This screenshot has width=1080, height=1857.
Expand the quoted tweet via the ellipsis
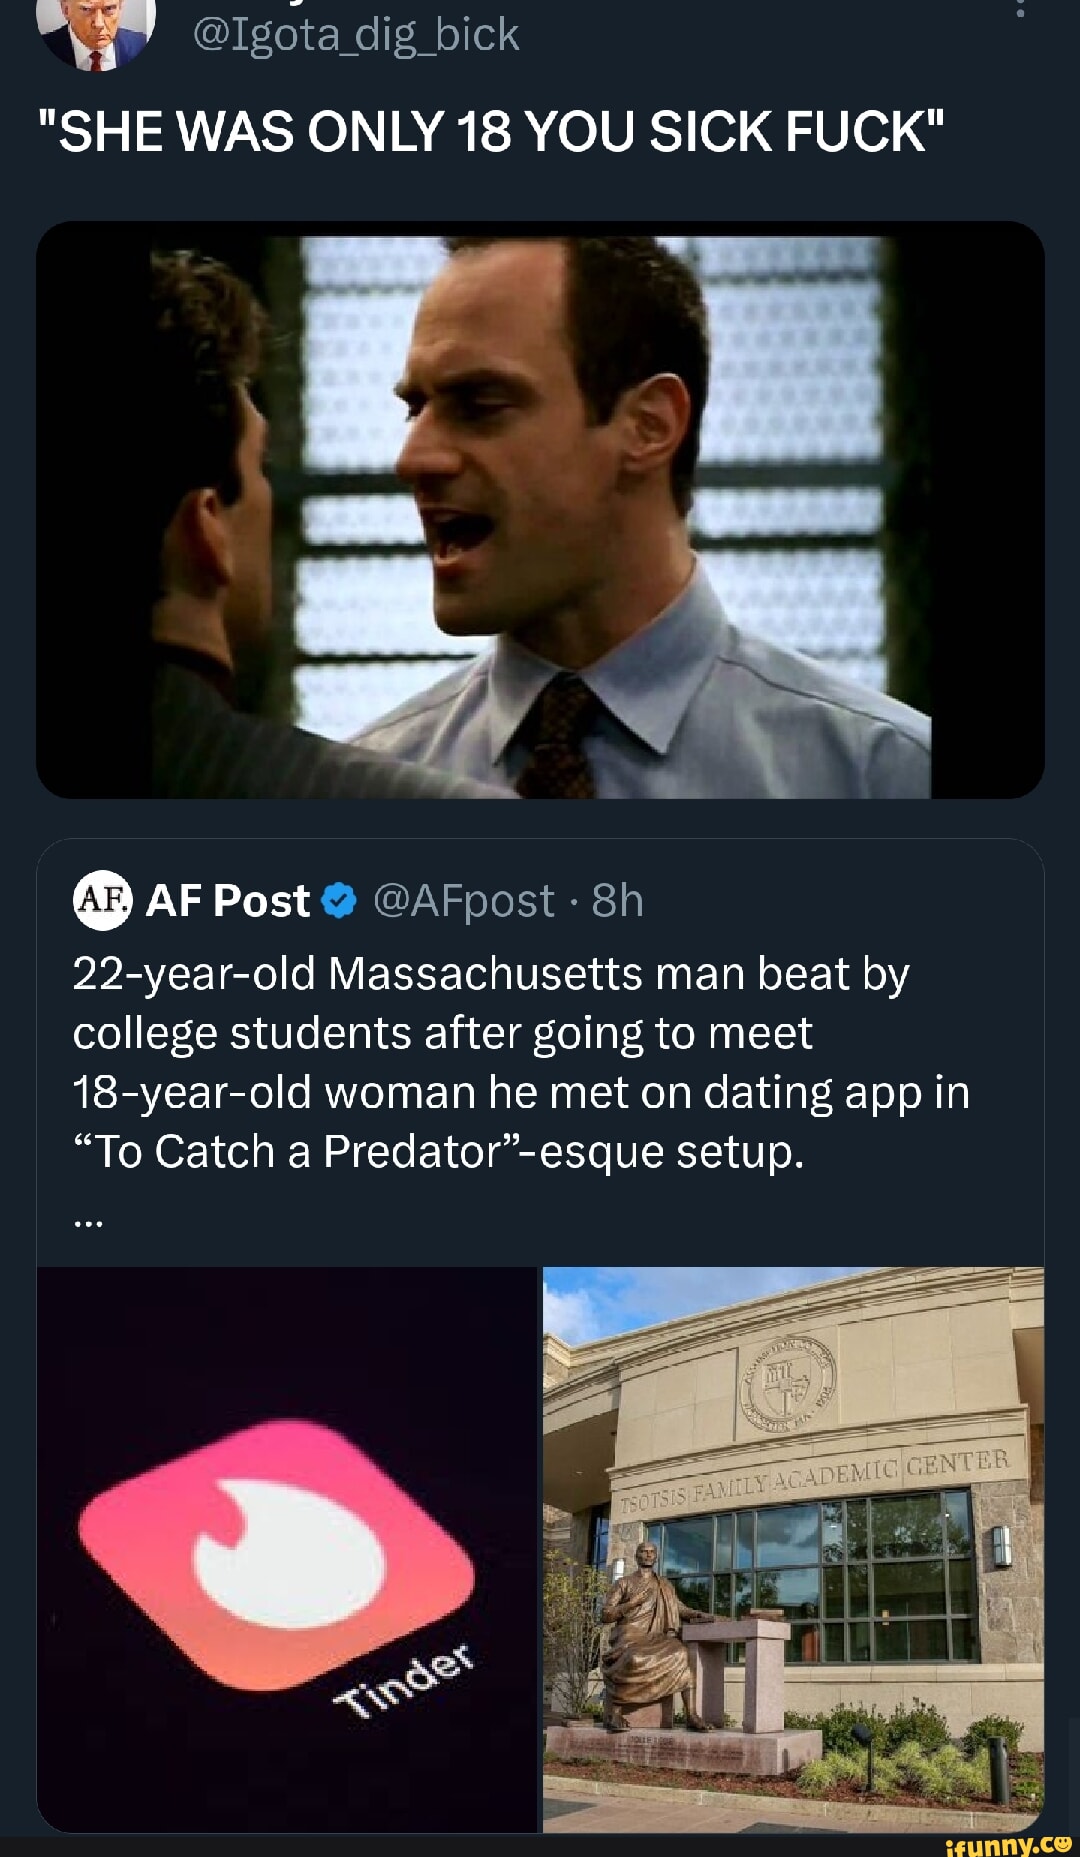pos(88,1220)
